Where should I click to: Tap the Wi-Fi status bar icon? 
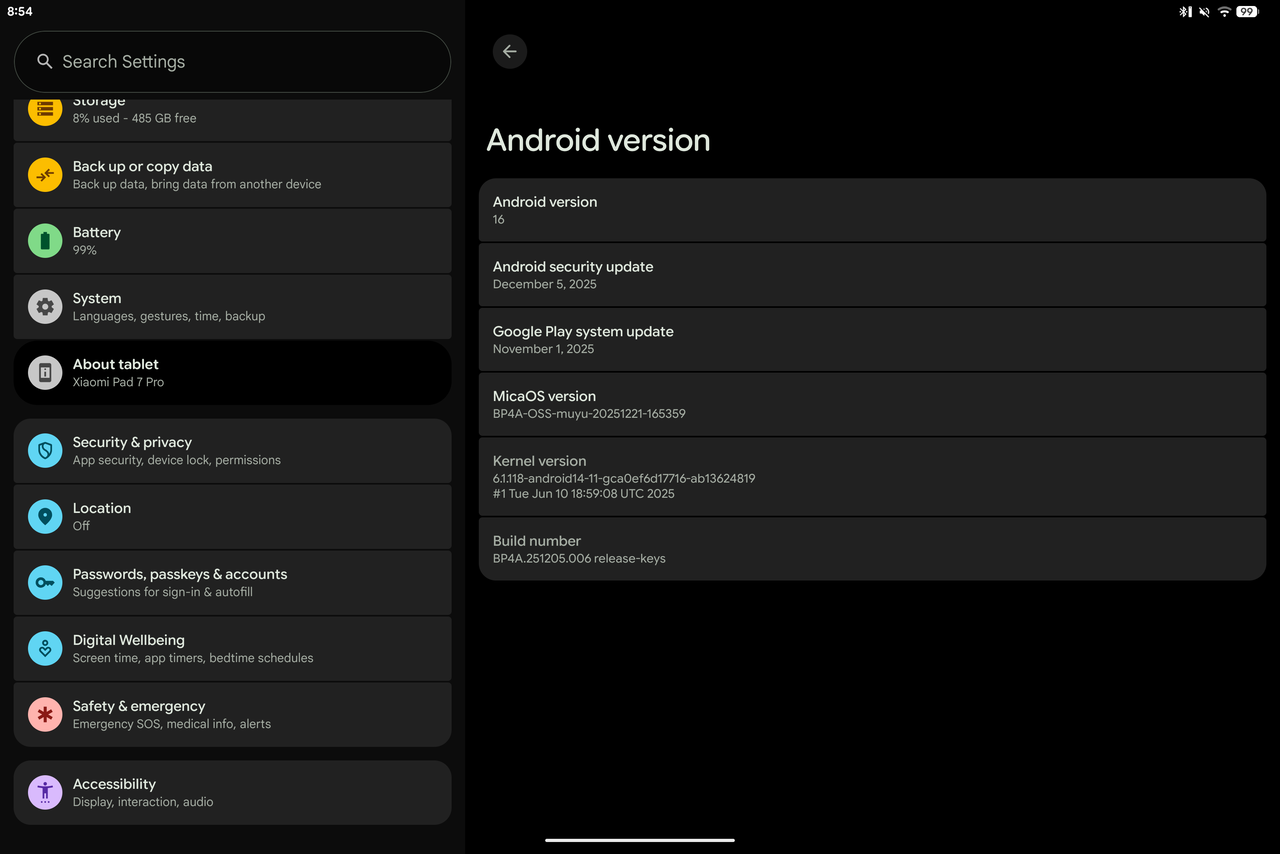(x=1223, y=12)
